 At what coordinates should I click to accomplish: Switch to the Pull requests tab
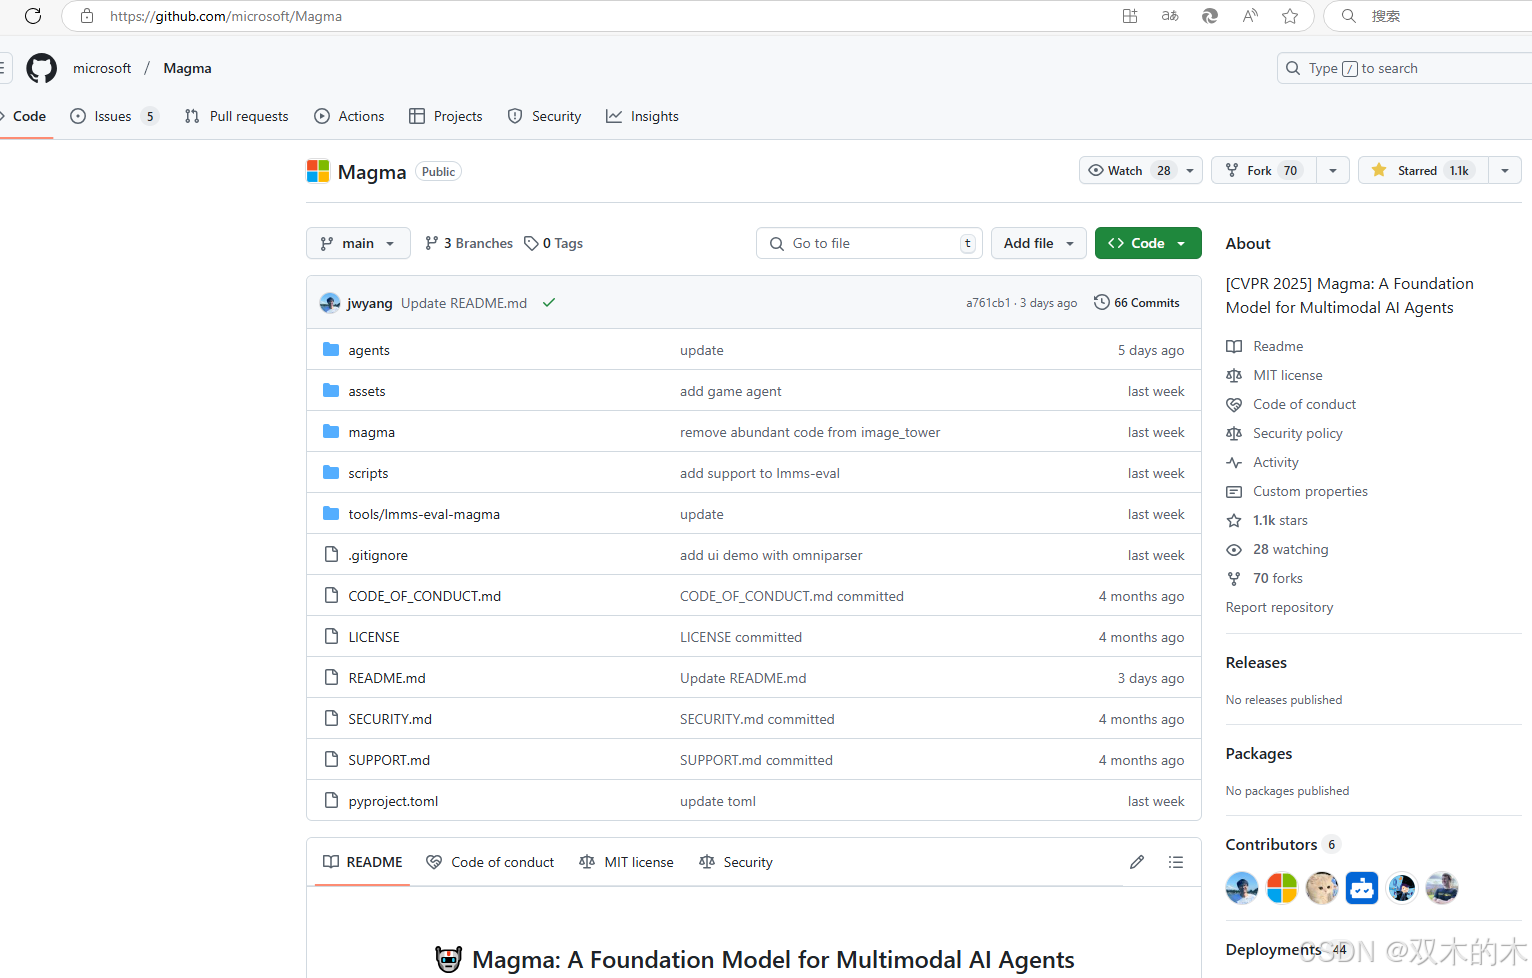coord(237,116)
